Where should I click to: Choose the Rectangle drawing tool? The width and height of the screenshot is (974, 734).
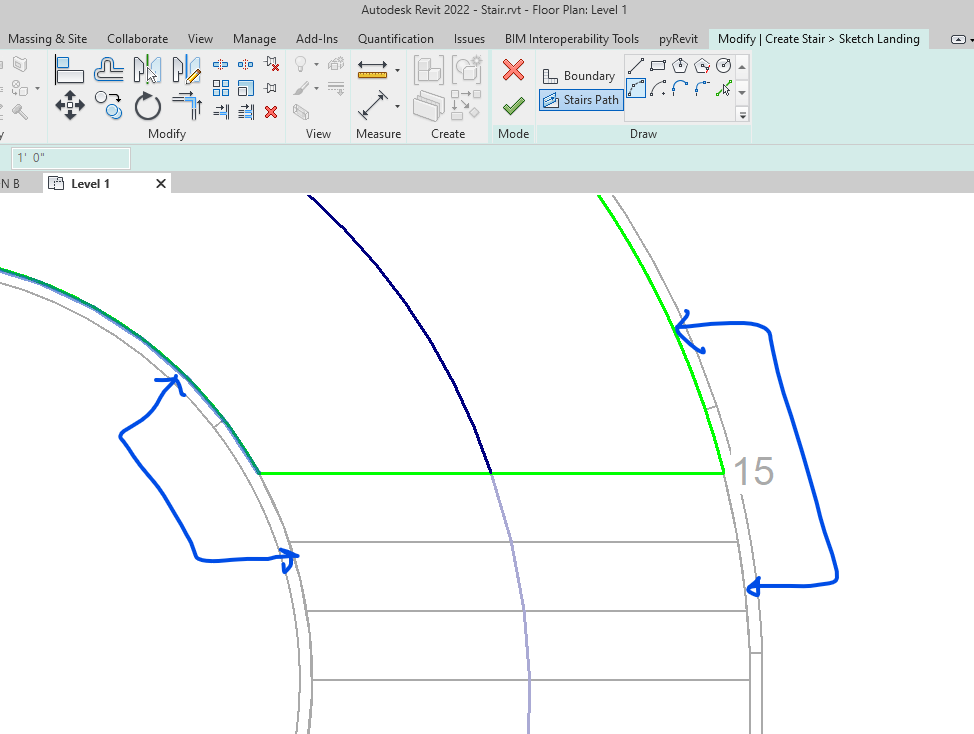coord(657,66)
